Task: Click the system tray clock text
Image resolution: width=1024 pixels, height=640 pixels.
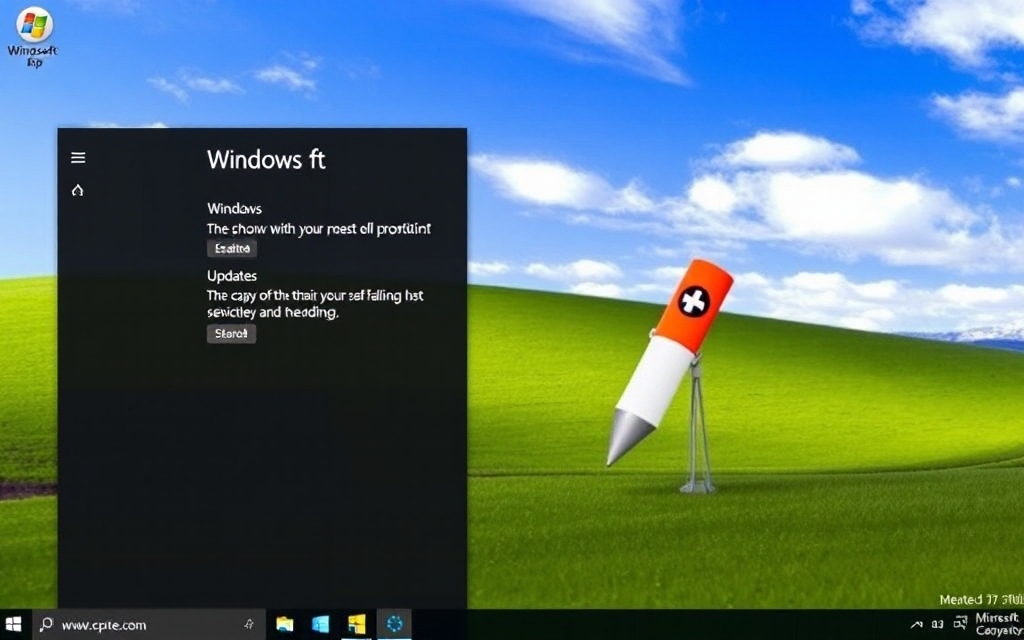Action: tap(999, 624)
